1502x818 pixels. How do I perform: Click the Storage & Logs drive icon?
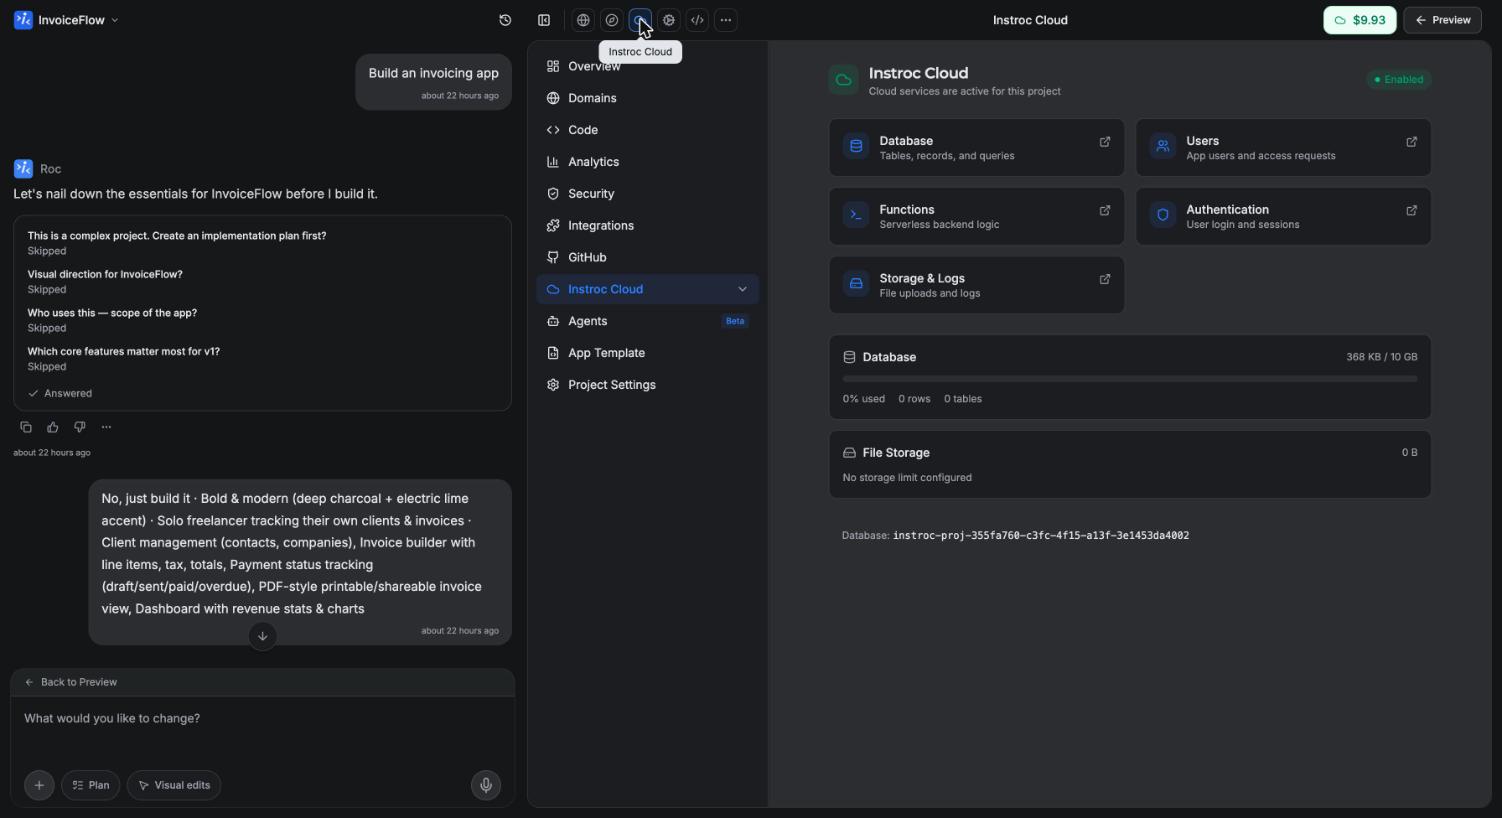856,284
